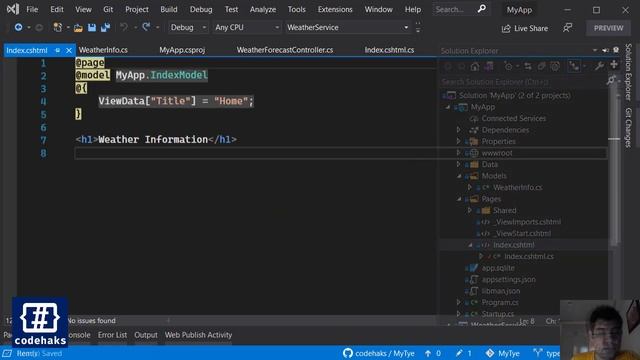Image resolution: width=640 pixels, height=360 pixels.
Task: Open the File menu
Action: tap(32, 9)
